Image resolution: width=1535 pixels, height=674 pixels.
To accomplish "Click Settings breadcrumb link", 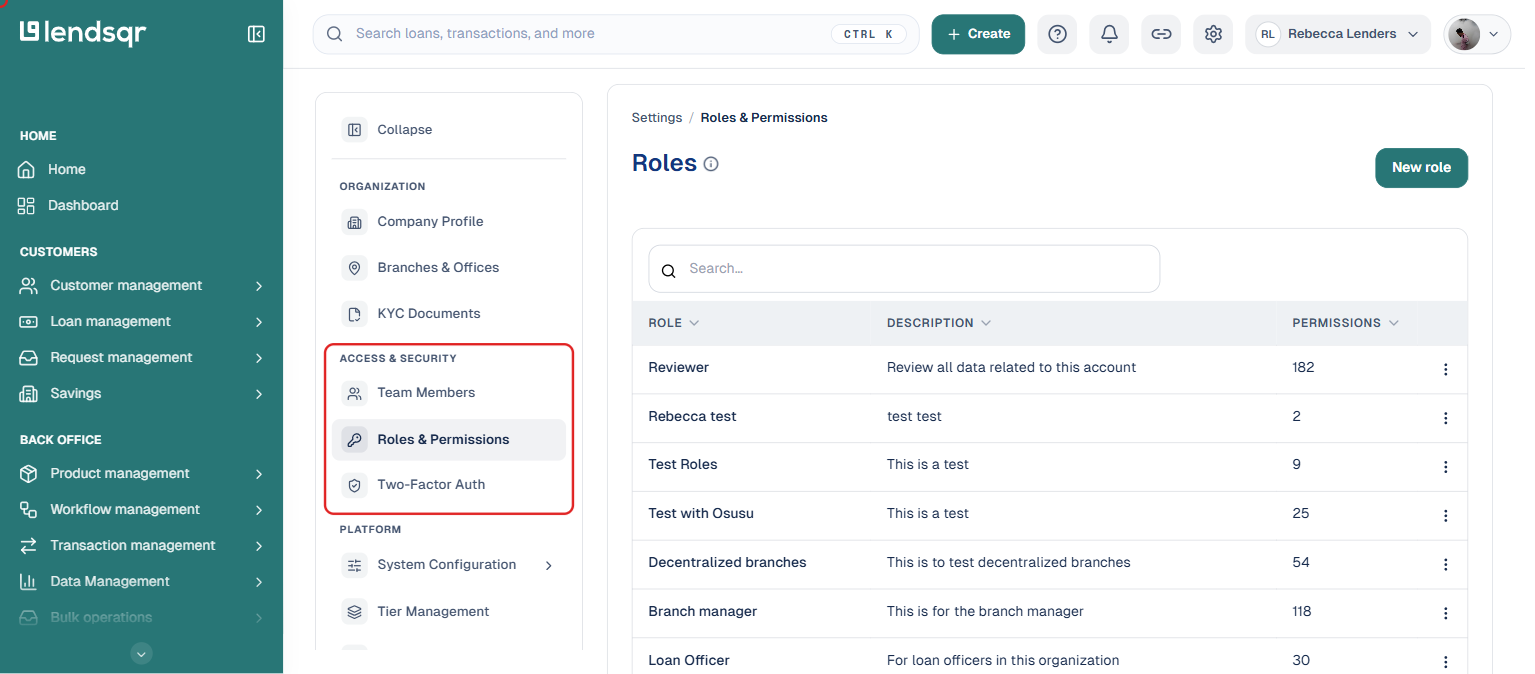I will (657, 118).
